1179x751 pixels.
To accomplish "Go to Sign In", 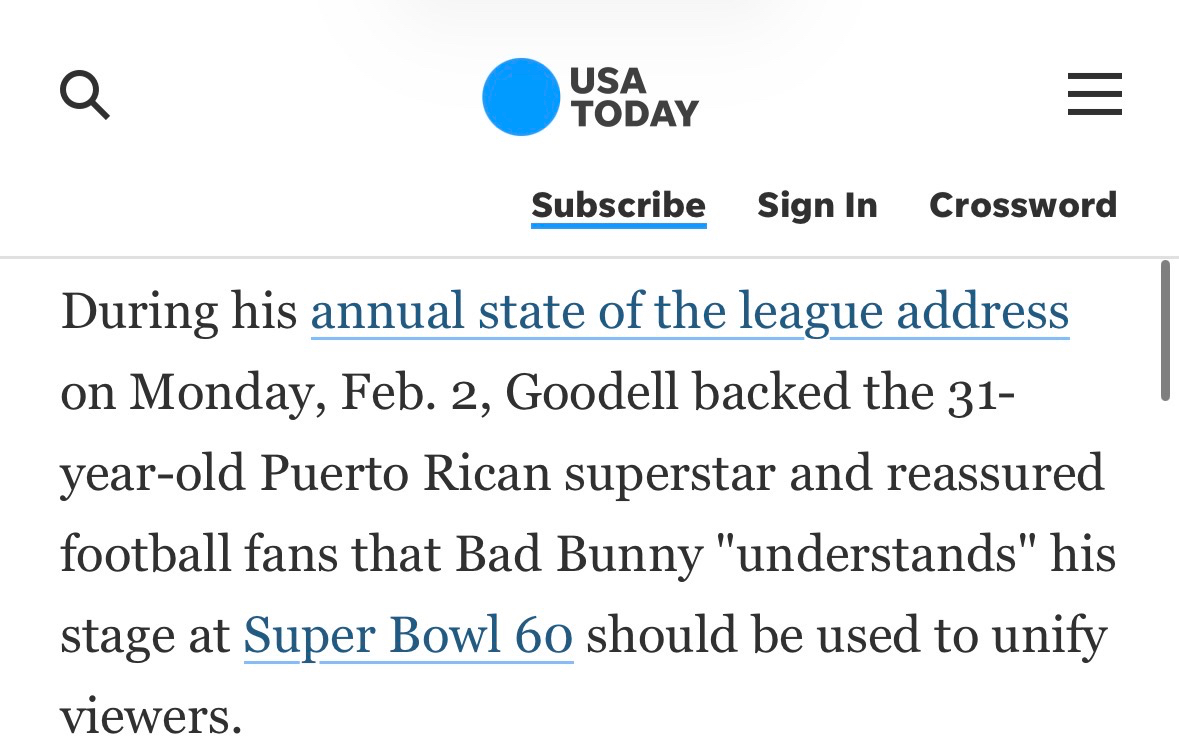I will pyautogui.click(x=817, y=205).
